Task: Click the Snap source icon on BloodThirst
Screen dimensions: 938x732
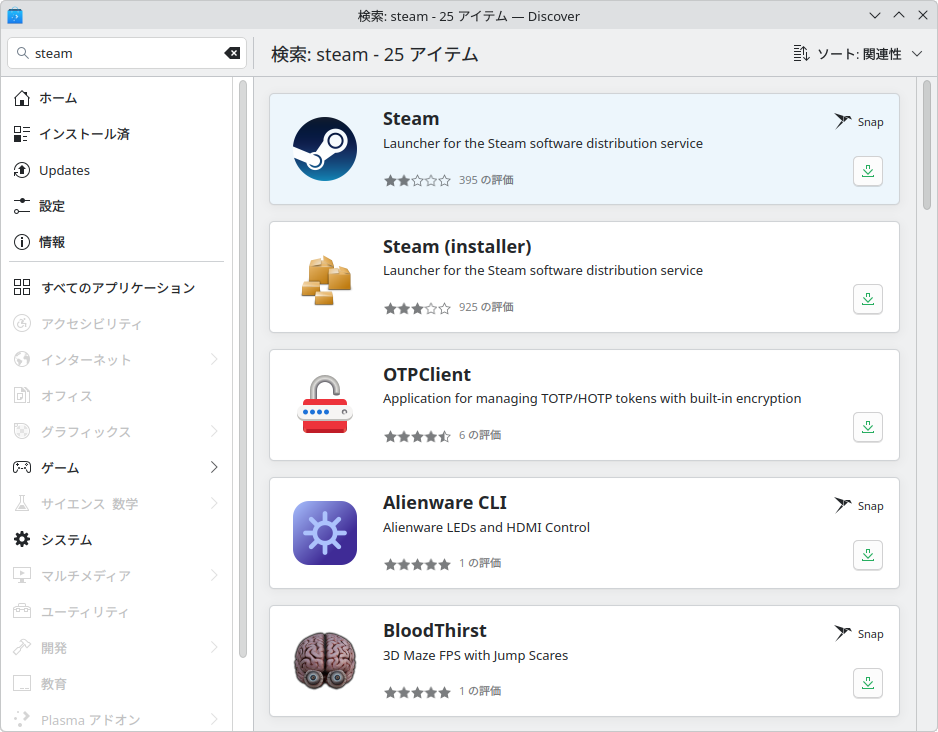Action: 843,633
